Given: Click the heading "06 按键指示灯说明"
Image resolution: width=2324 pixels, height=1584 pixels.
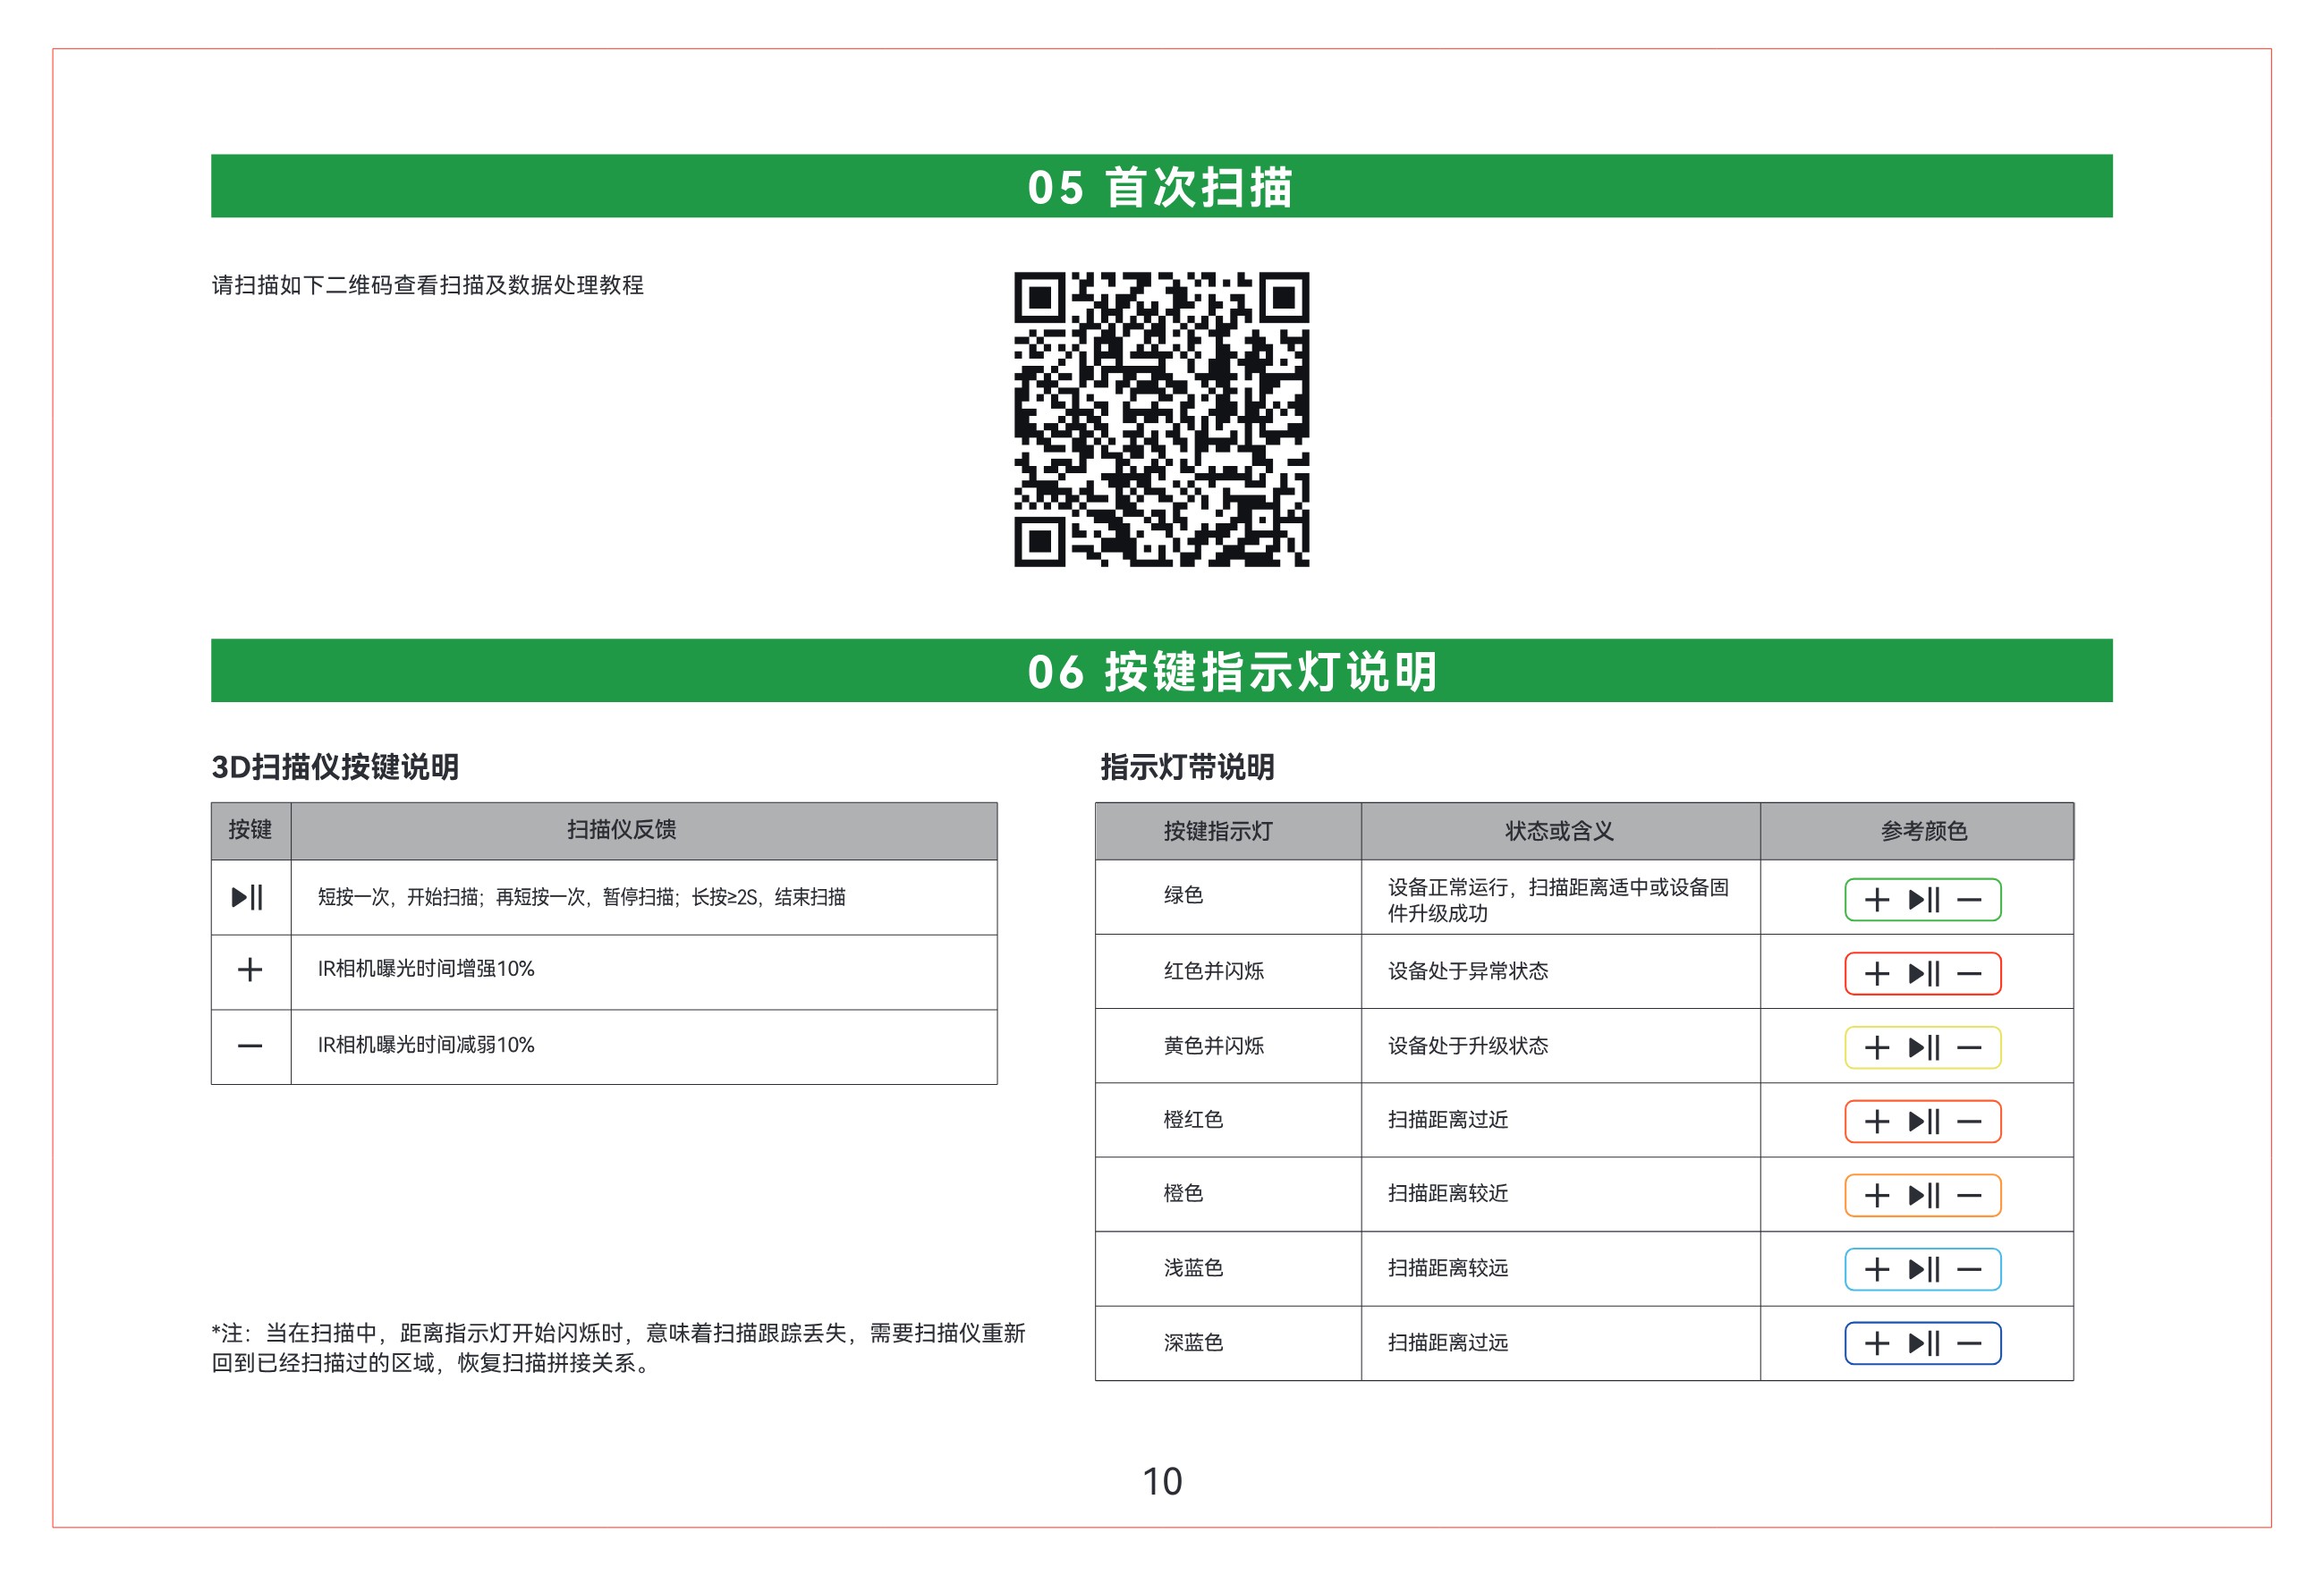Looking at the screenshot, I should tap(1232, 671).
